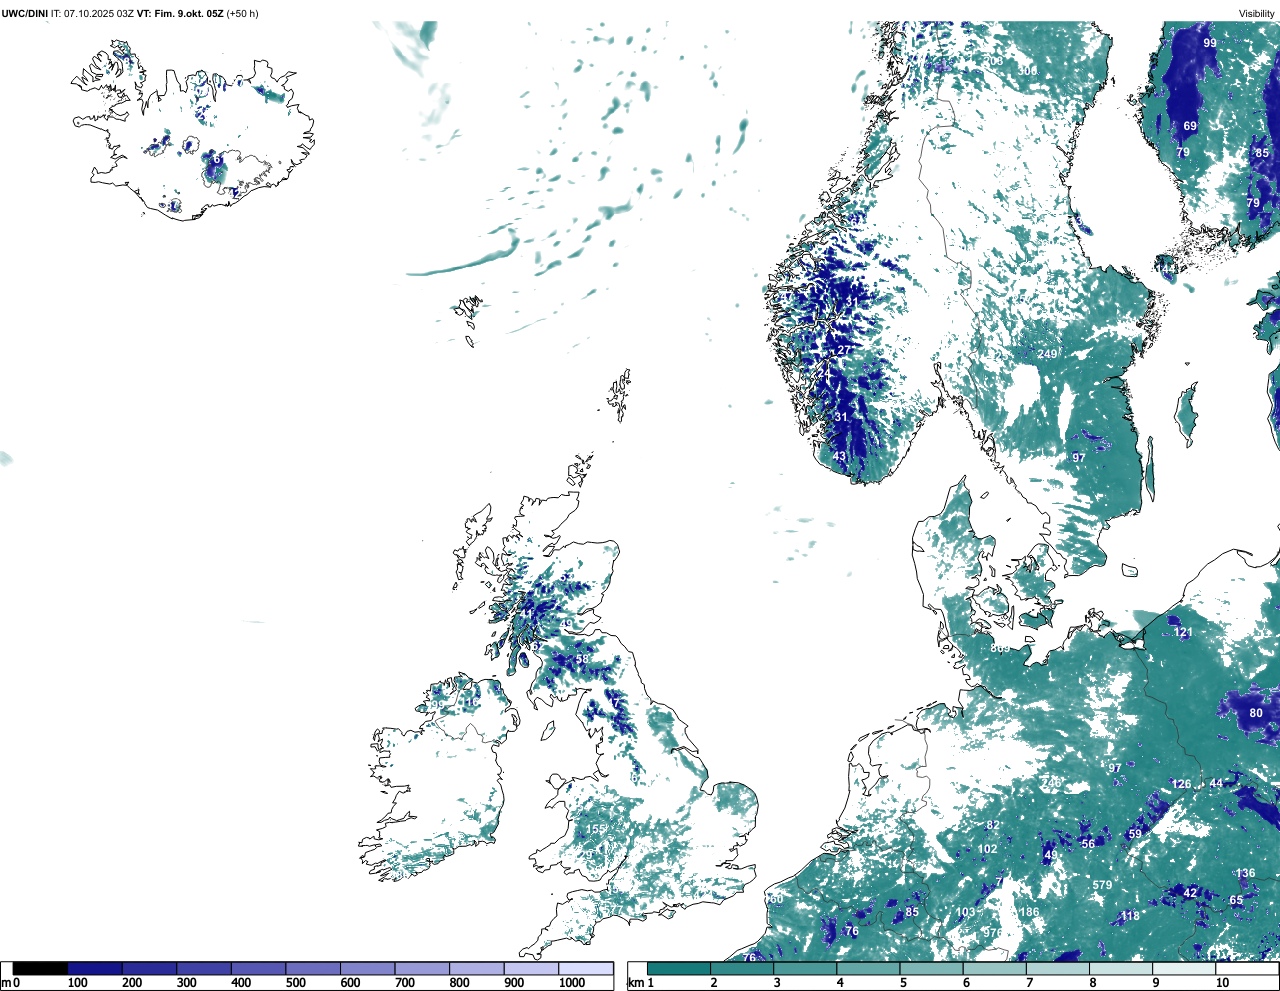The width and height of the screenshot is (1280, 991).
Task: Click the "99" value over Finland
Action: (1210, 43)
